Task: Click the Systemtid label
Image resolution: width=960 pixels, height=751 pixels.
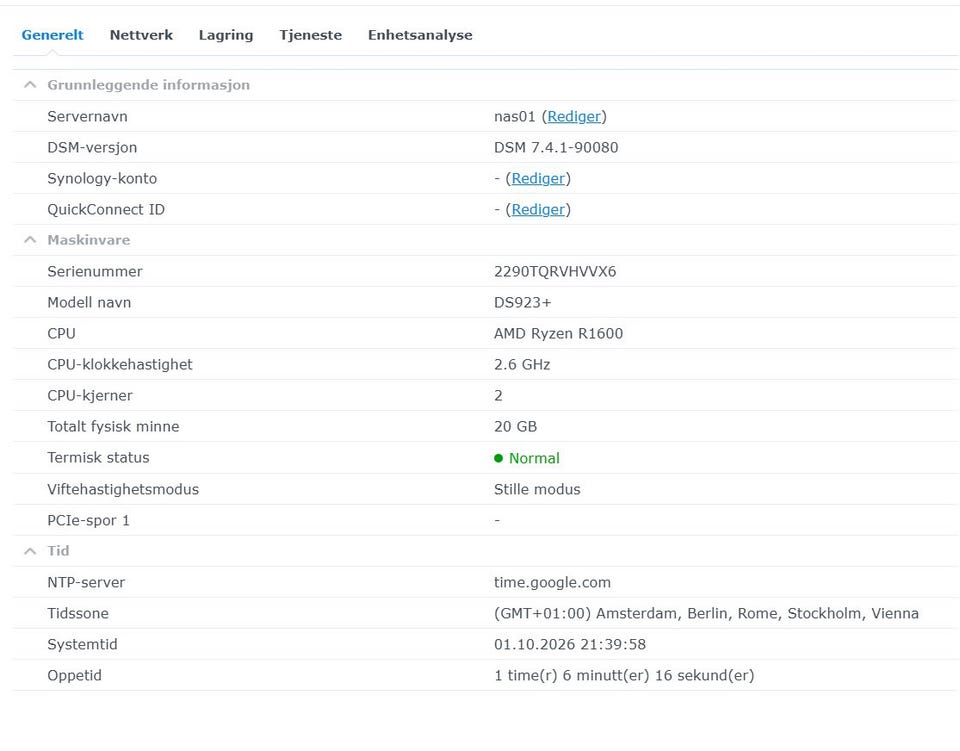Action: coord(83,645)
